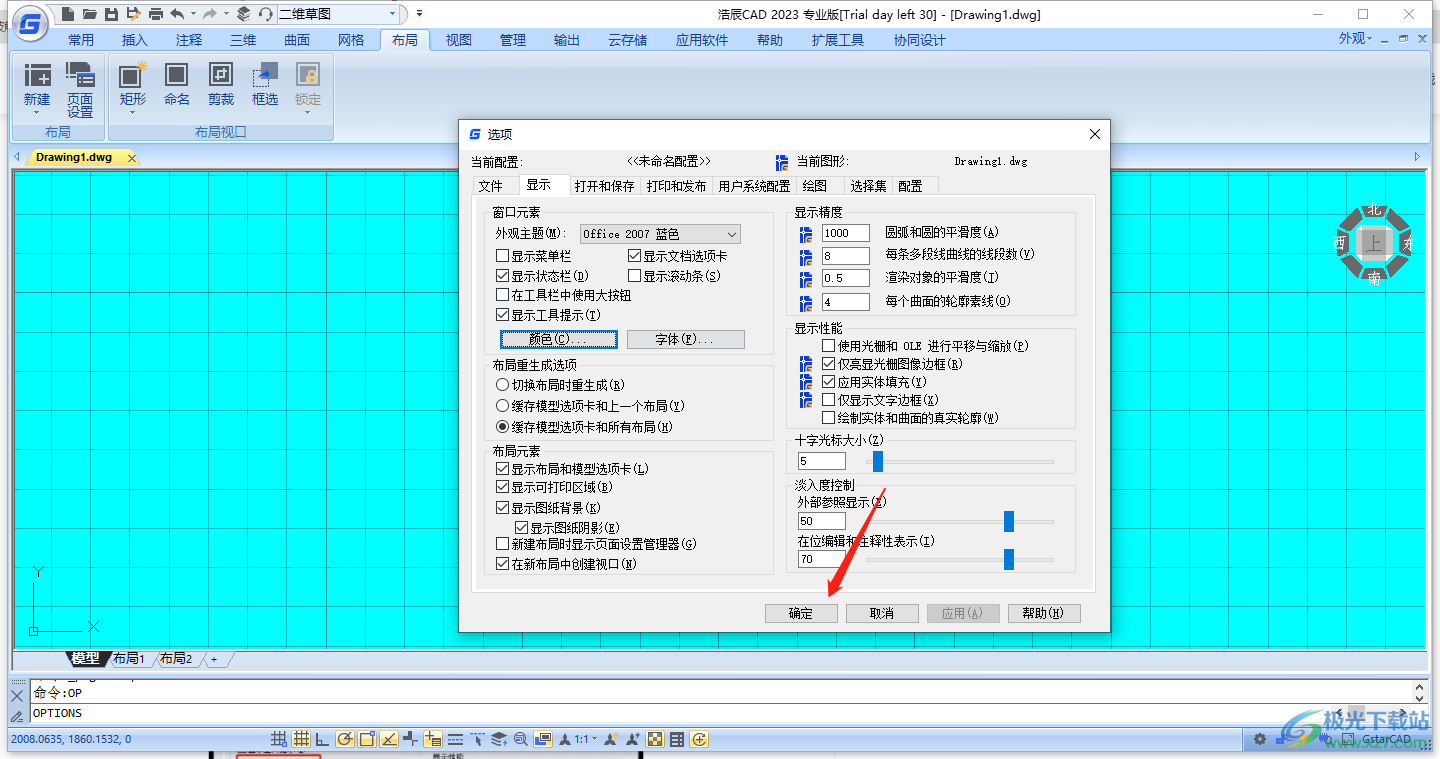This screenshot has width=1440, height=759.
Task: Open the 外观主题 Office 2007 蓝色 dropdown
Action: tap(660, 234)
